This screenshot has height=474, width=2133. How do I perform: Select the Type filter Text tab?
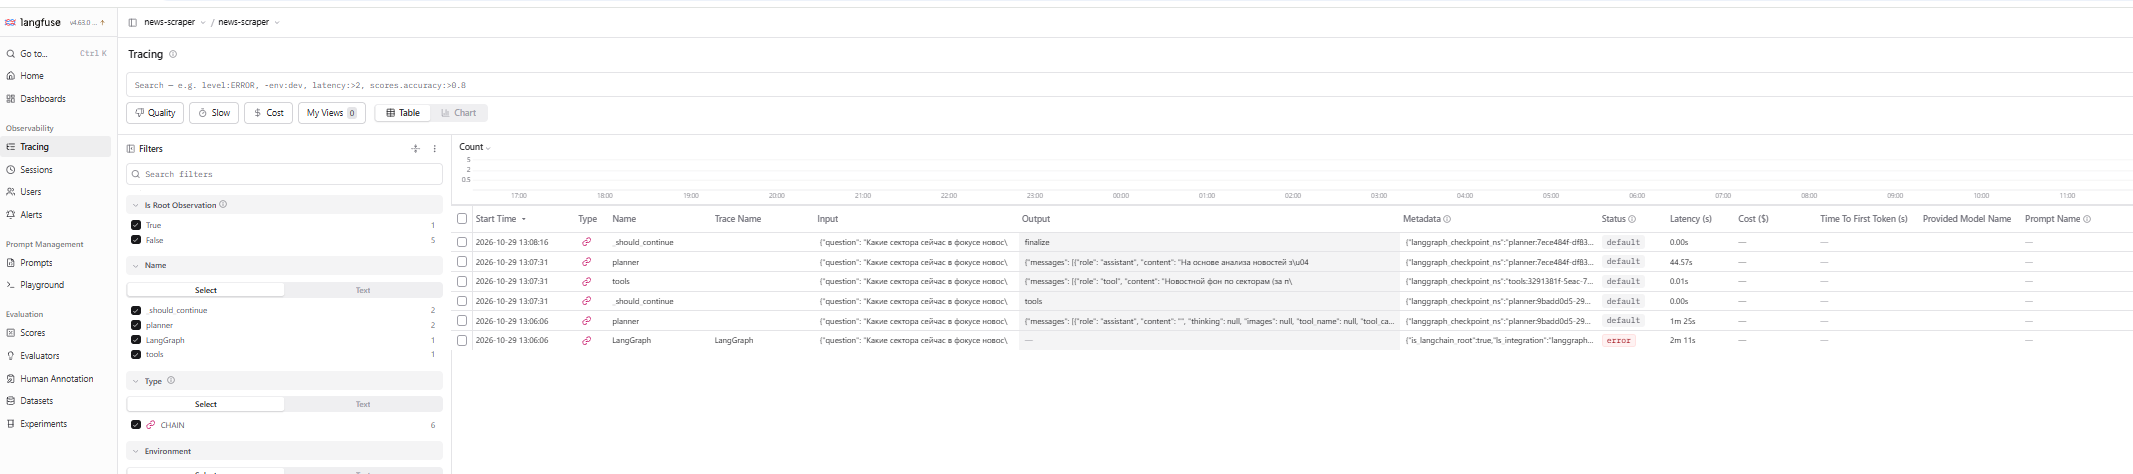(x=363, y=404)
